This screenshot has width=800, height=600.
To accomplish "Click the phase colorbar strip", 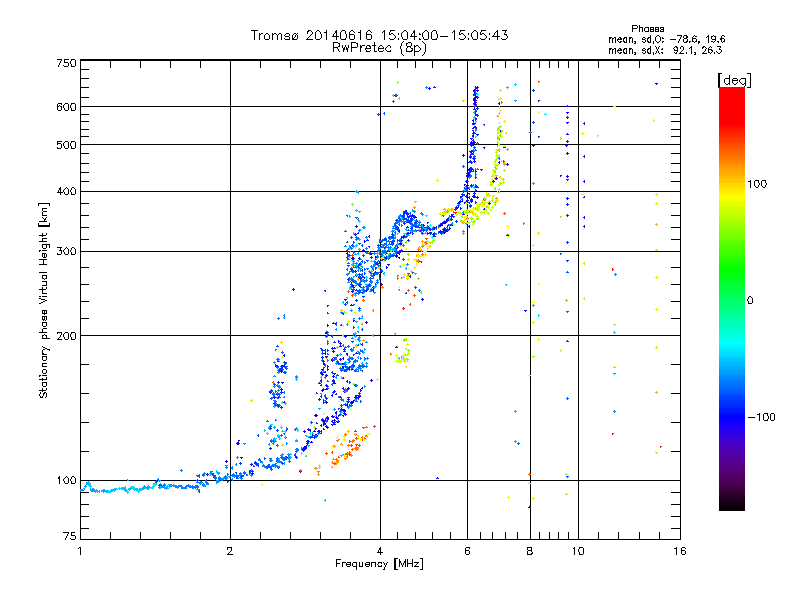I will tap(732, 299).
